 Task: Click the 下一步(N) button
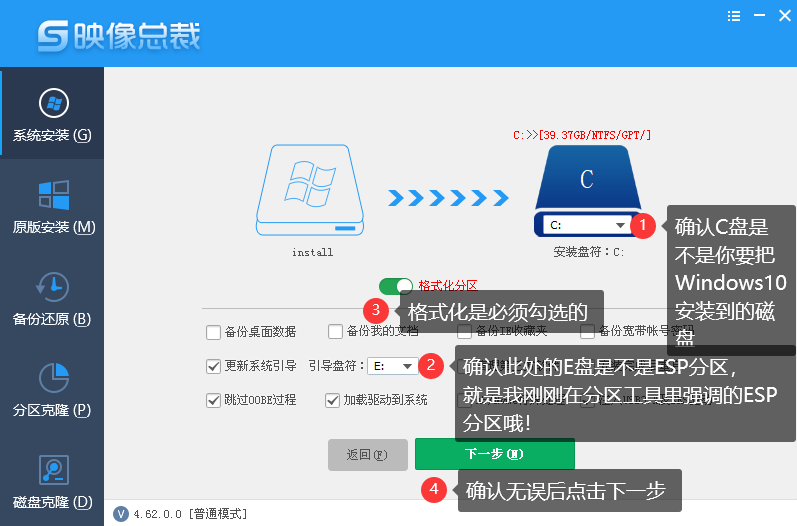coord(495,454)
